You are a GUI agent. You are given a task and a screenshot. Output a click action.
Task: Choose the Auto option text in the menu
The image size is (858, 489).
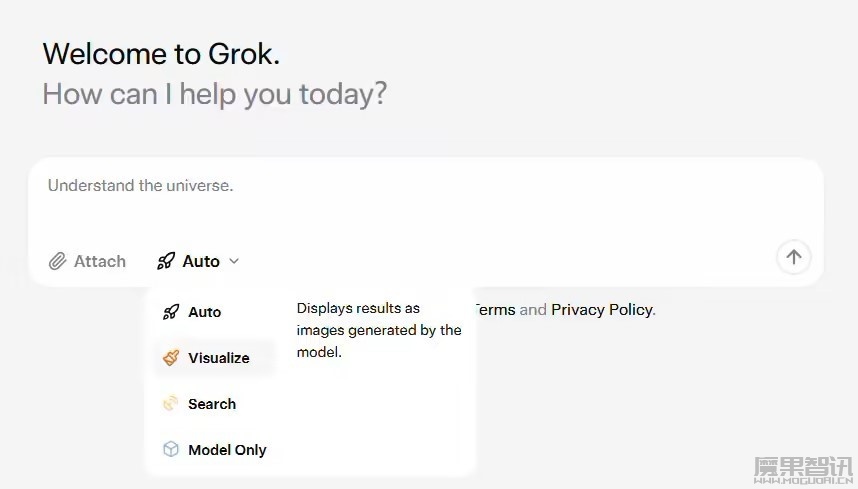coord(205,312)
